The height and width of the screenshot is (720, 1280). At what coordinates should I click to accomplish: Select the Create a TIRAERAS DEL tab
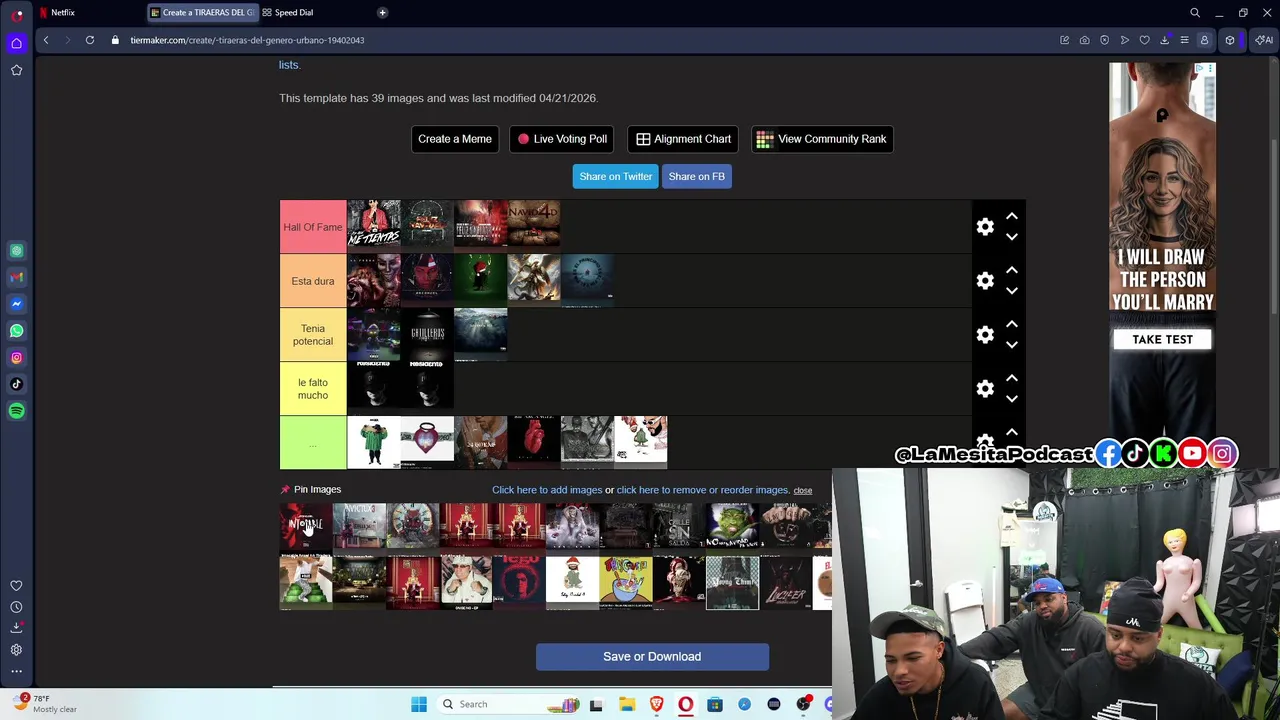click(202, 12)
